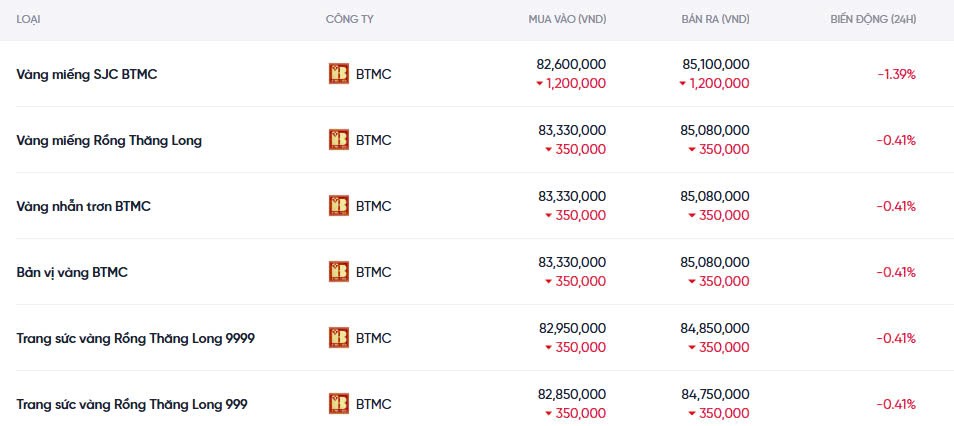Open Trang sức vàng Rồng Thăng Long 999
This screenshot has width=954, height=426.
pos(132,404)
